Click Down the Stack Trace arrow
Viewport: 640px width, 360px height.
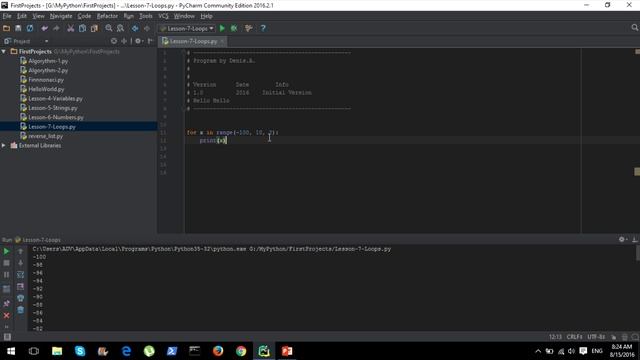[20, 263]
